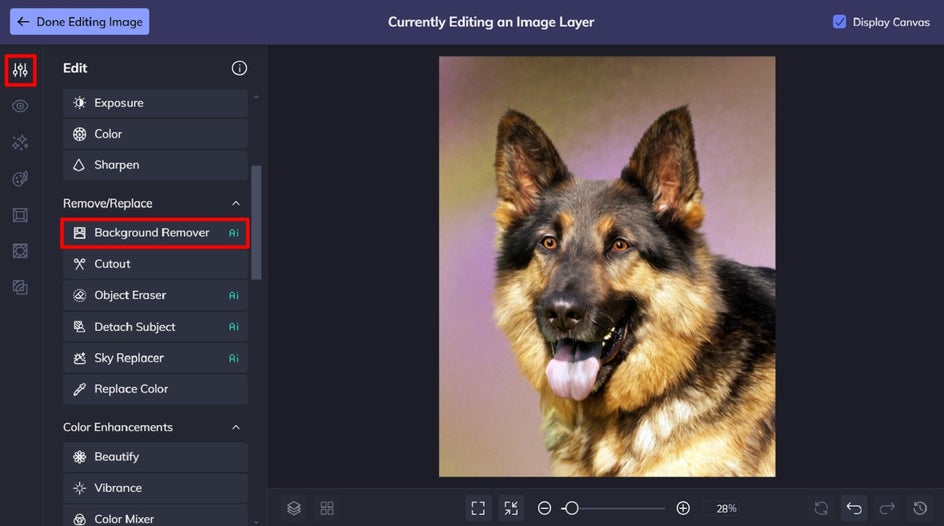Select Detach Subject
This screenshot has width=944, height=526.
[155, 327]
